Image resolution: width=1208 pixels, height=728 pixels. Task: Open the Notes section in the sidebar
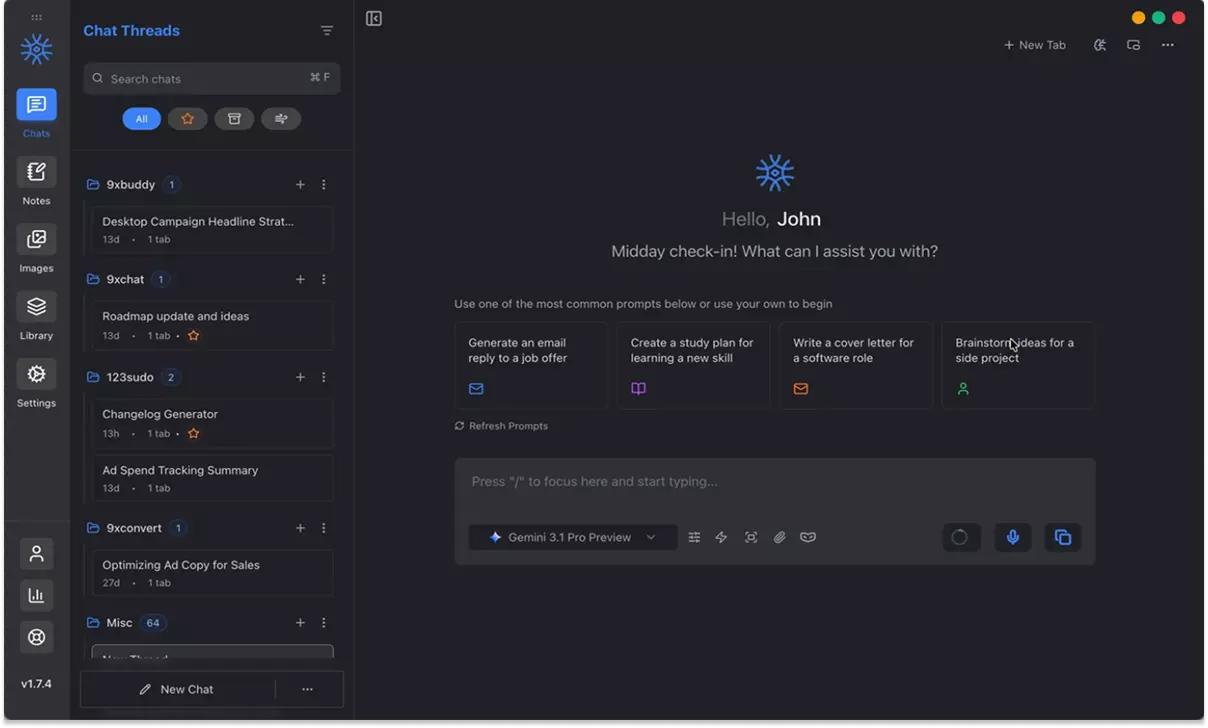tap(36, 181)
